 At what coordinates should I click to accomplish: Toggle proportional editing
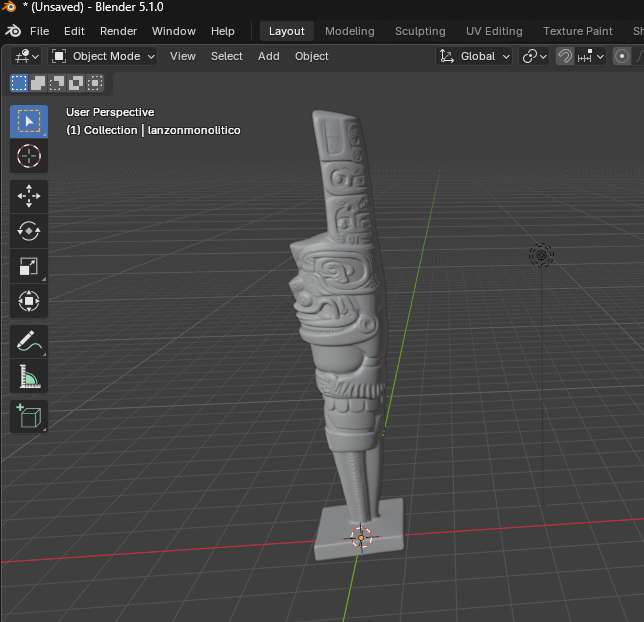point(621,56)
